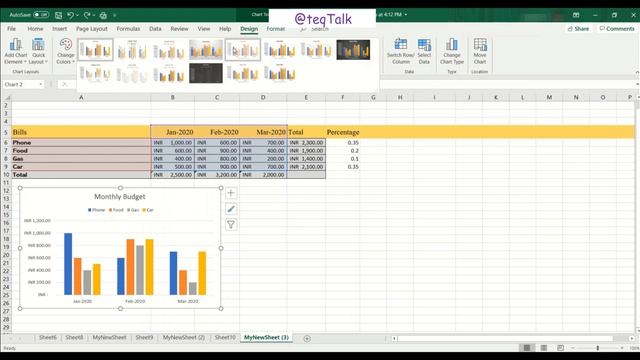Click the quick print icon in title bar
640x360 pixels.
pos(103,15)
